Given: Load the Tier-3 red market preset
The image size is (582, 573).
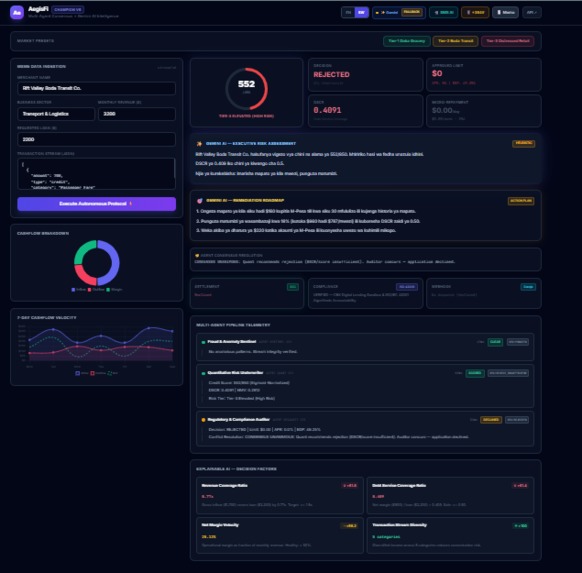Looking at the screenshot, I should [x=508, y=41].
